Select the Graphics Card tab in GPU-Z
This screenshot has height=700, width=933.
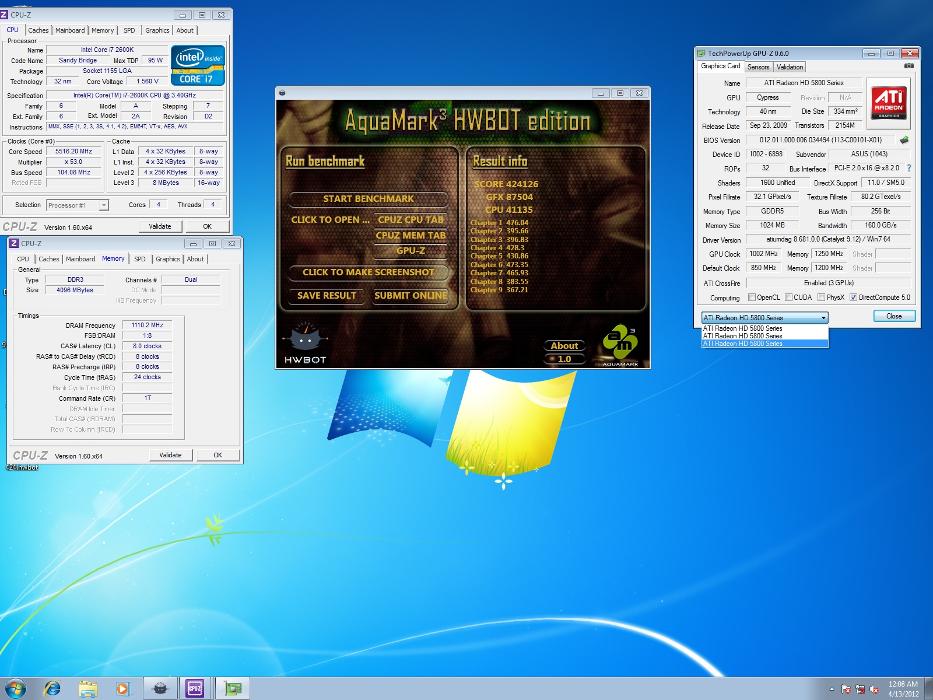coord(720,66)
